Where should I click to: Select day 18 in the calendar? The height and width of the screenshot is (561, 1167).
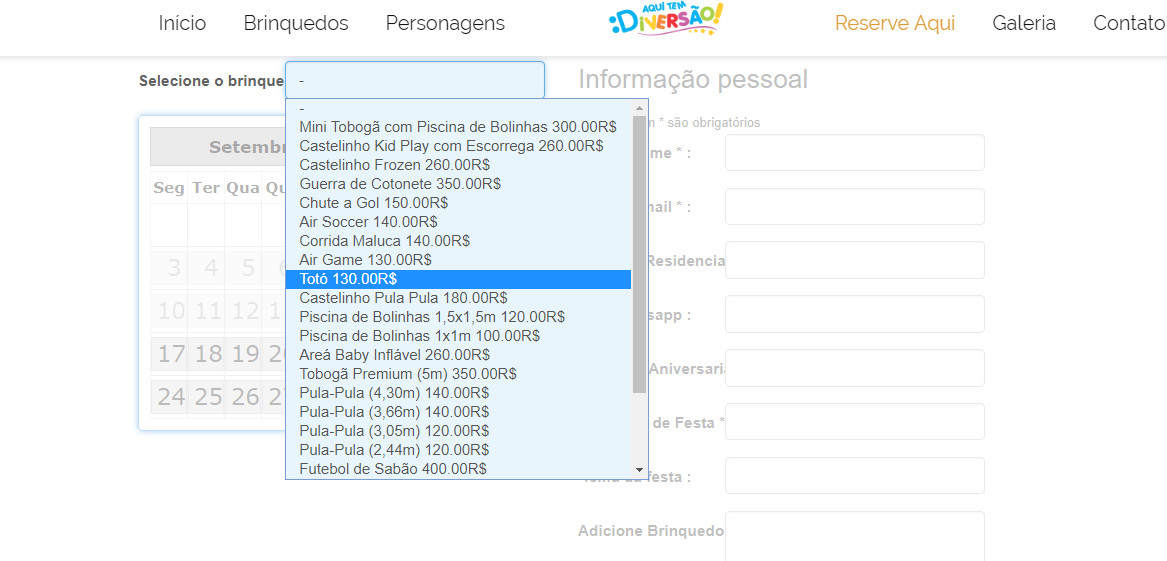pos(208,354)
